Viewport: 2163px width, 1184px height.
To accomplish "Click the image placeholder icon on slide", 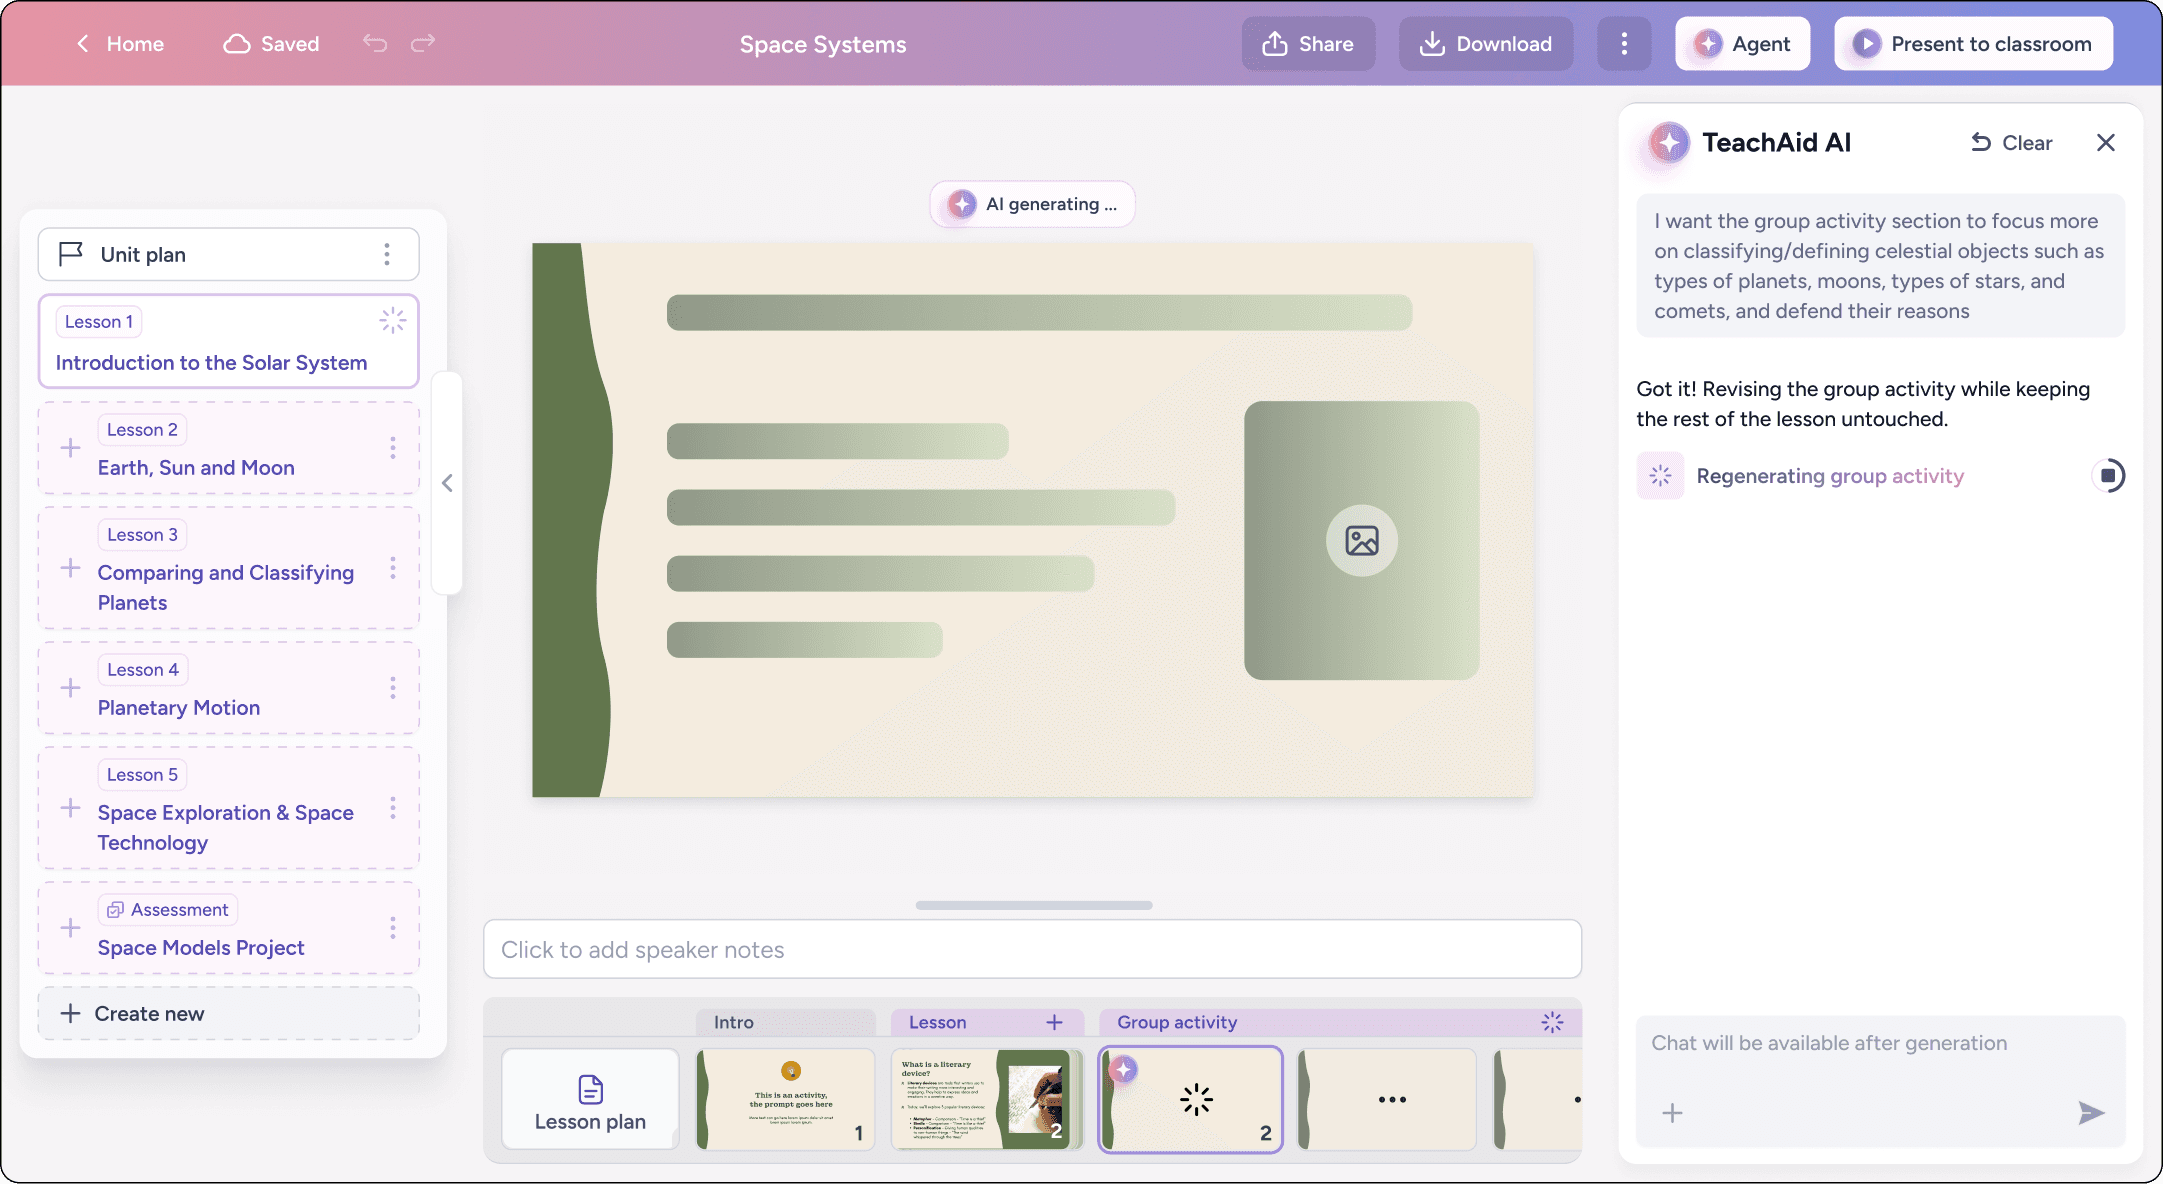I will (x=1361, y=540).
